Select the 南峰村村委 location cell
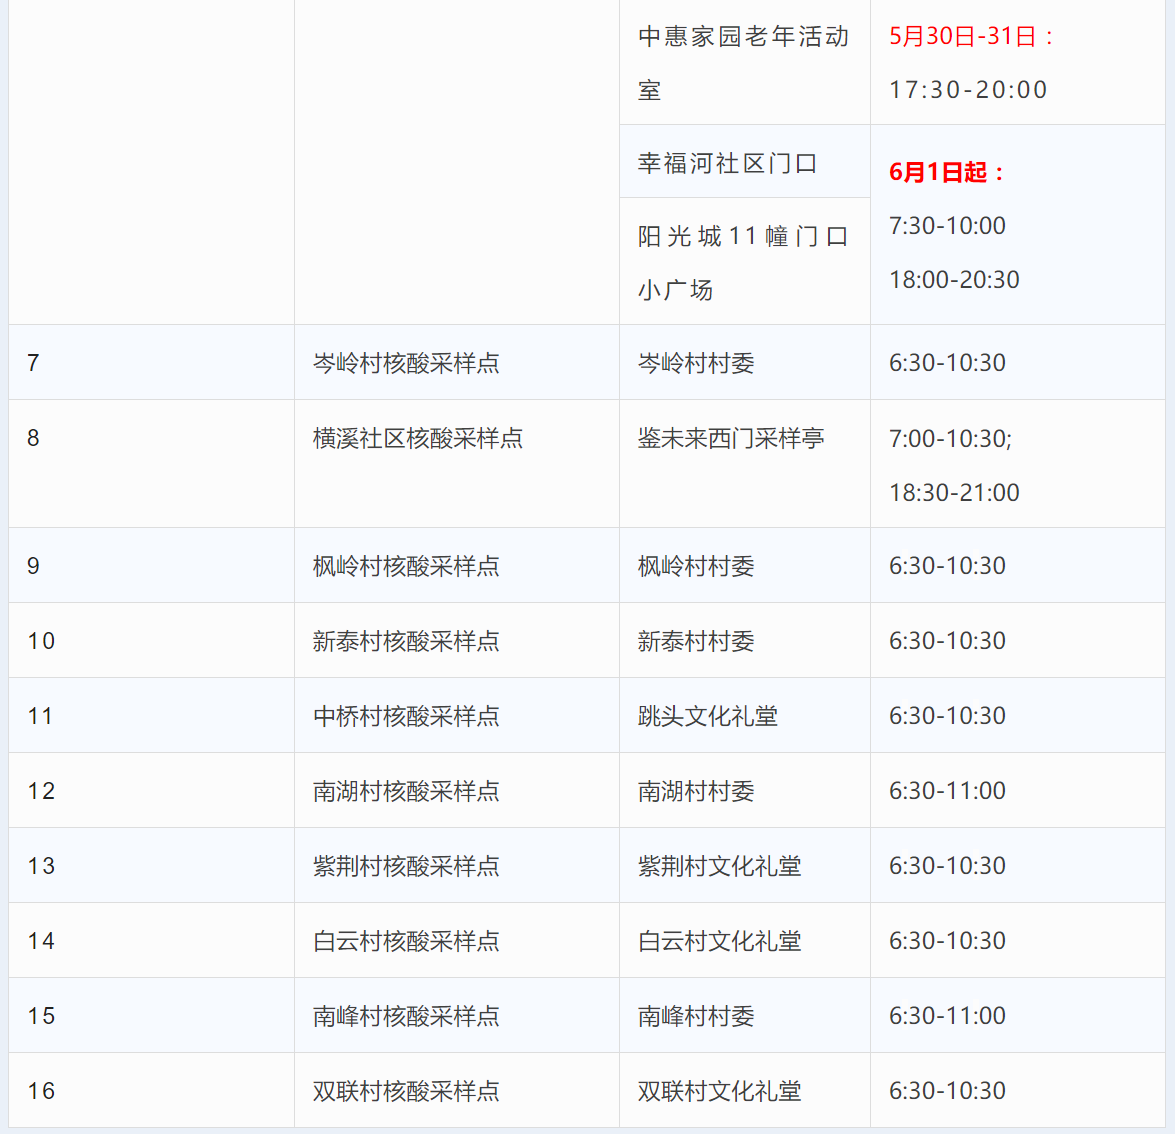 click(696, 1016)
